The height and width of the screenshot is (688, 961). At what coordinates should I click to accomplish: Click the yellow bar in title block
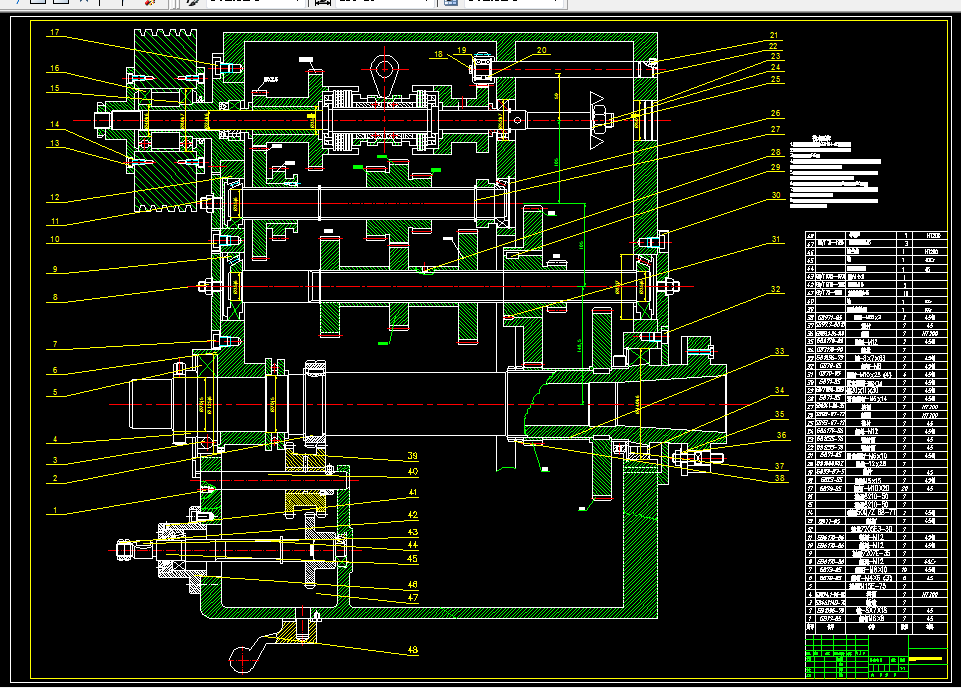tap(925, 659)
